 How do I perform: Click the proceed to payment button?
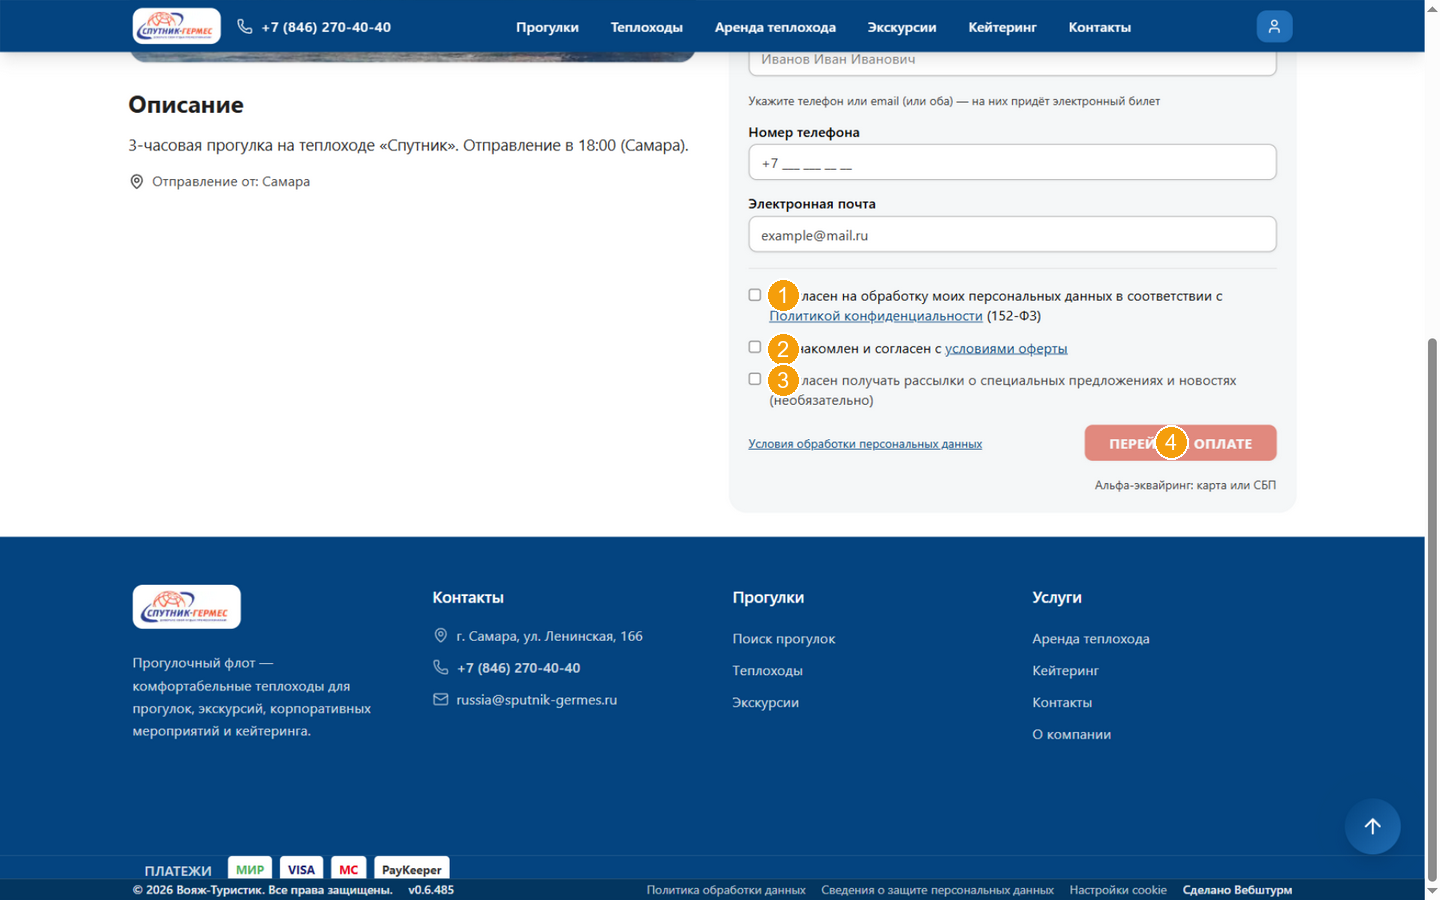1180,443
